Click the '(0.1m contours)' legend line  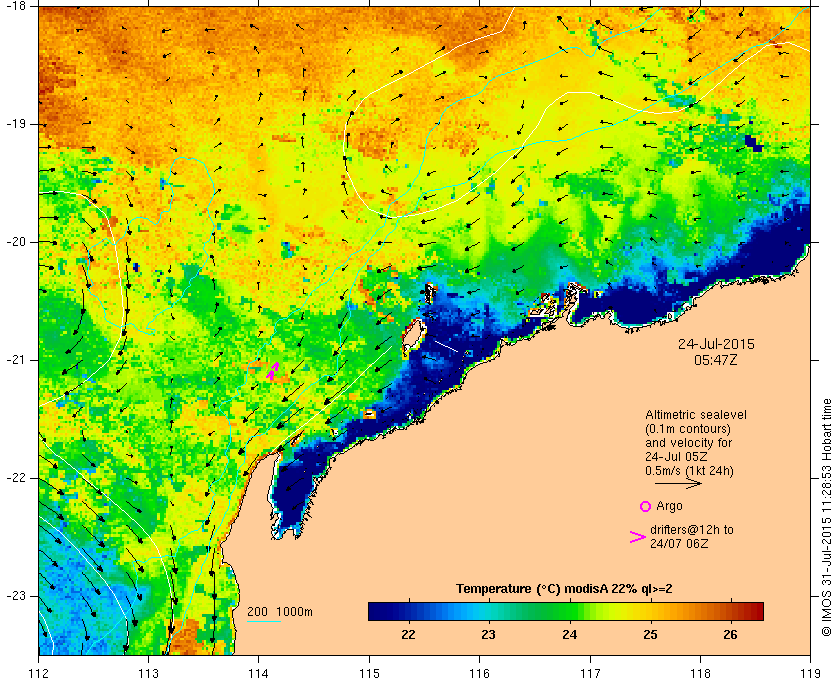click(688, 429)
